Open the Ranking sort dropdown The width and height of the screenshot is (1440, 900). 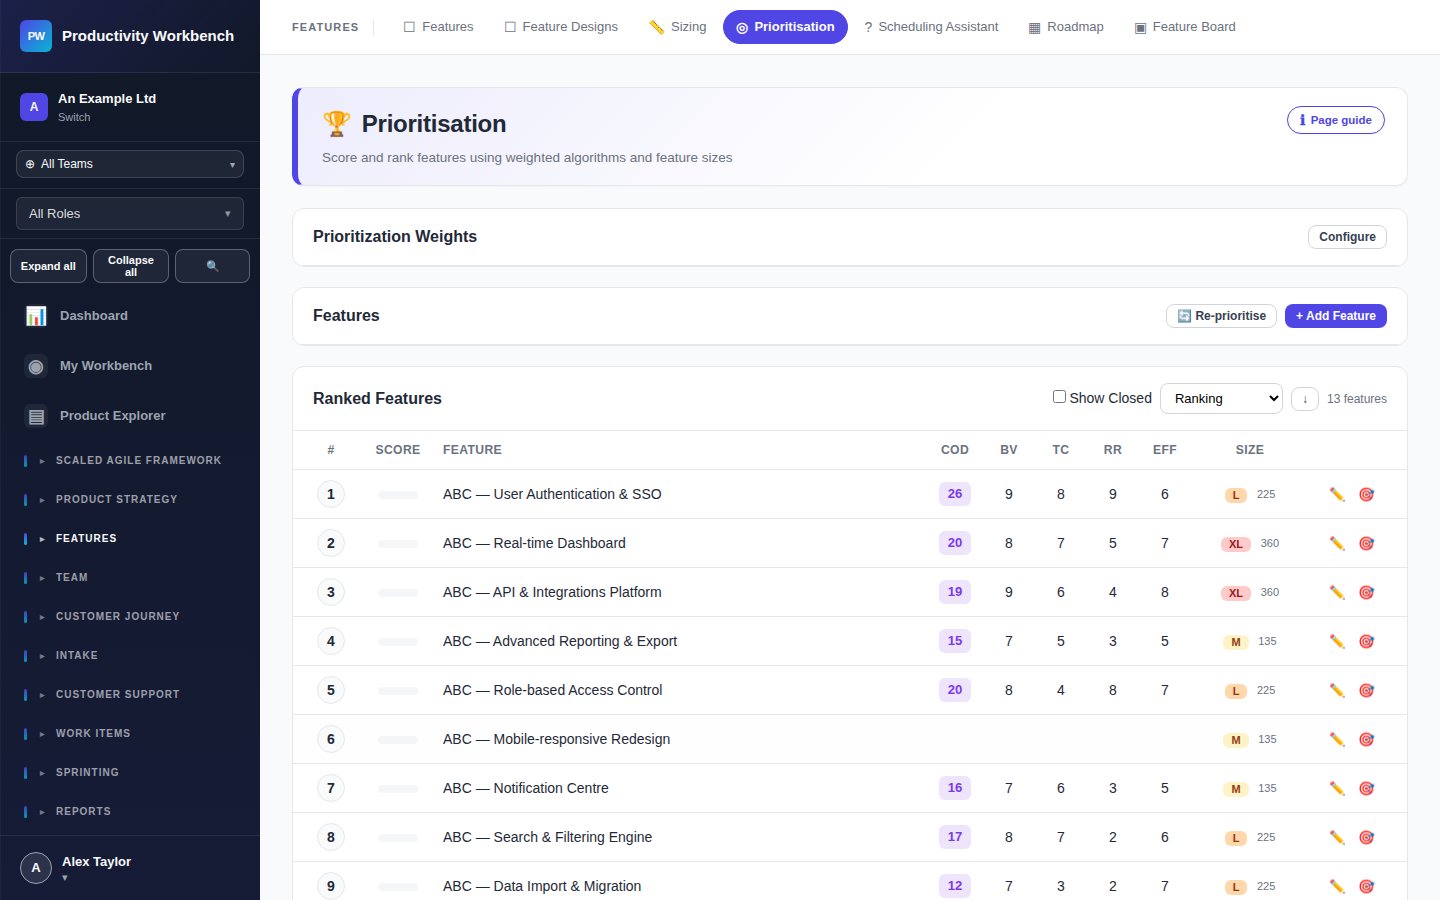pos(1221,398)
